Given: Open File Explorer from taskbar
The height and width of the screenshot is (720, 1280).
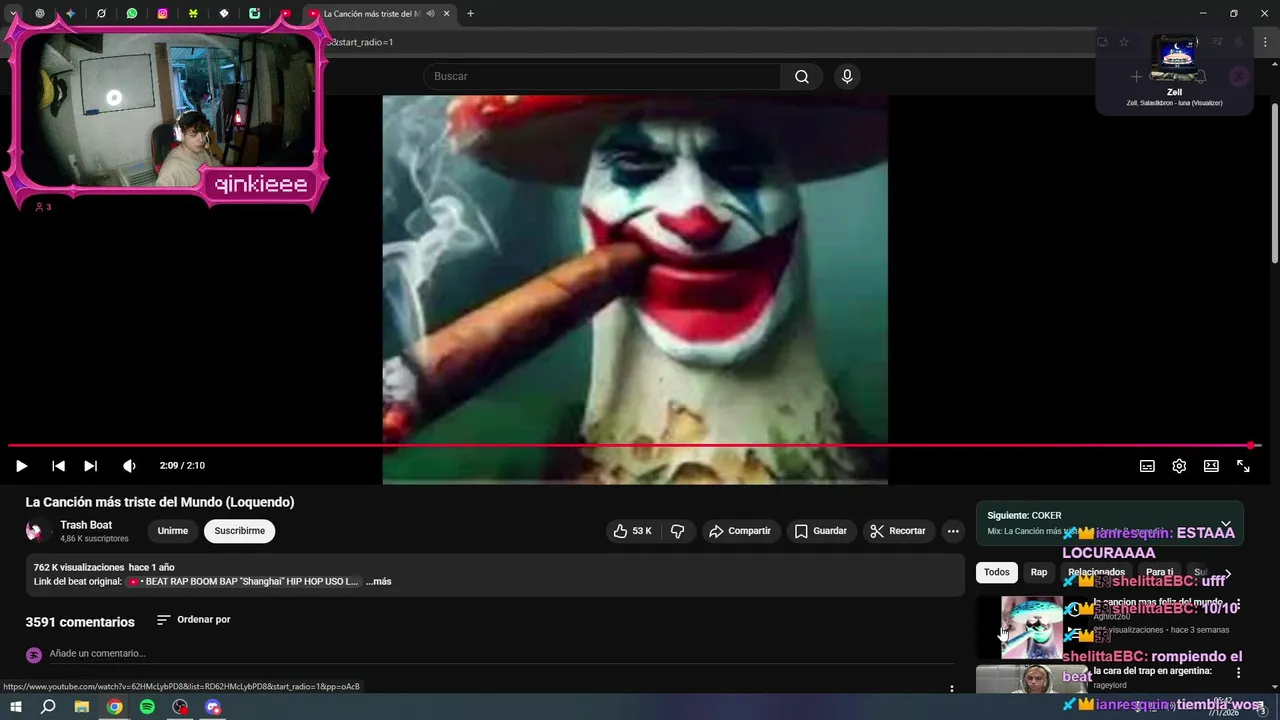Looking at the screenshot, I should (x=82, y=707).
